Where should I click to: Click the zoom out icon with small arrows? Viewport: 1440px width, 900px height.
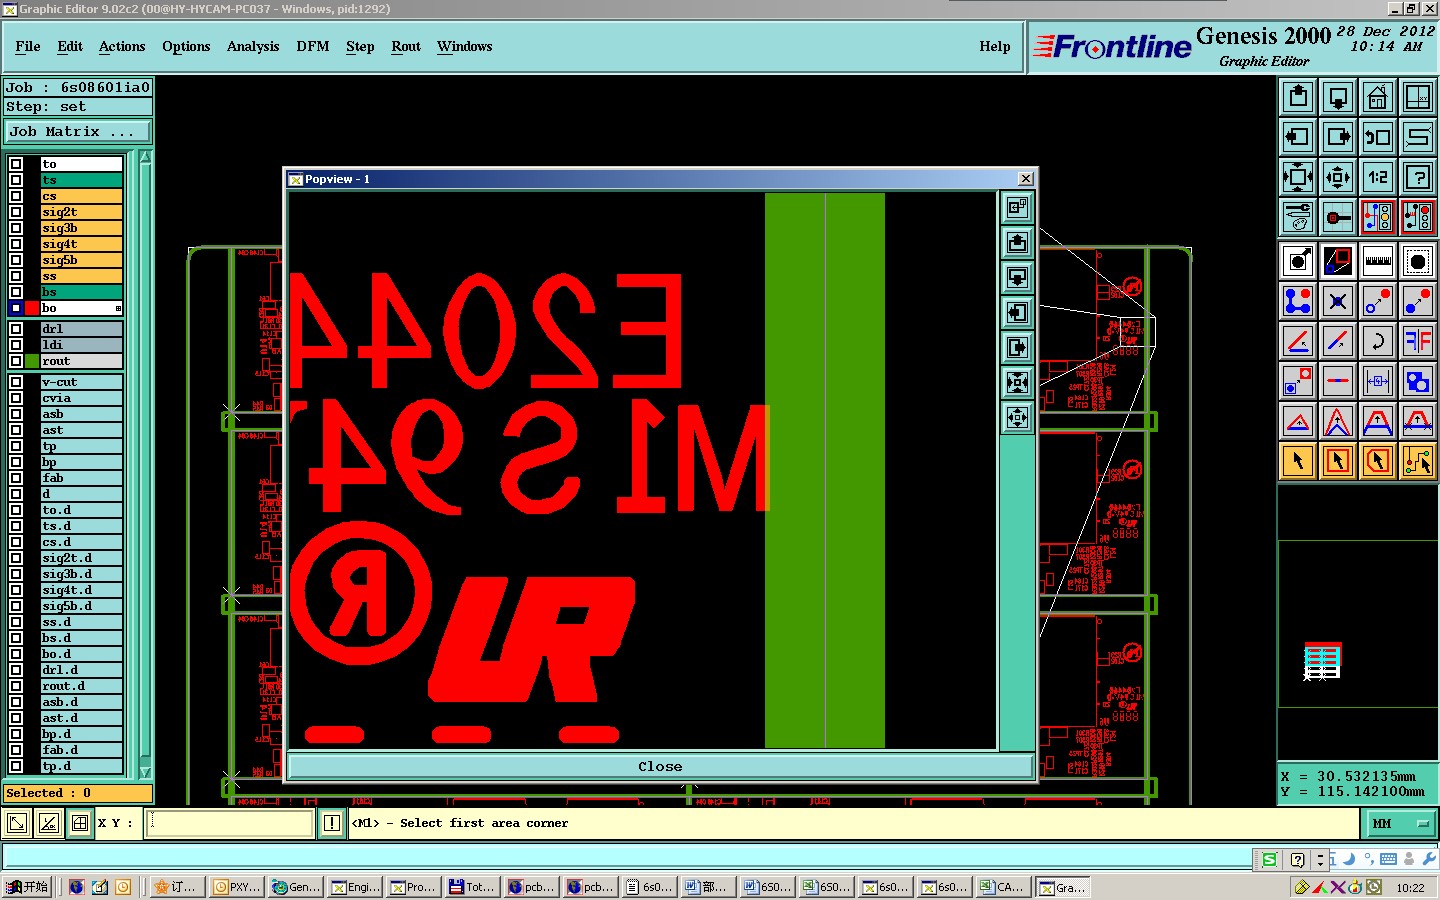tap(1338, 177)
